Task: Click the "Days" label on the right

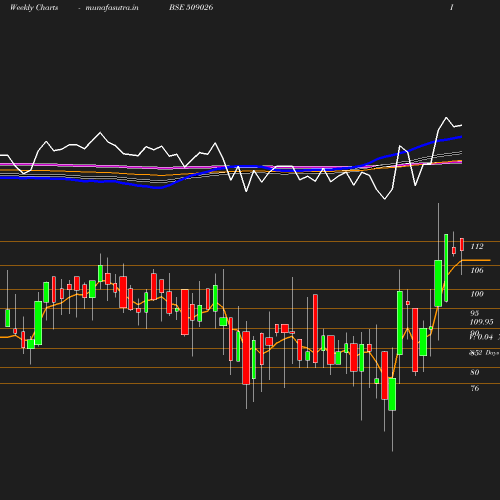Action: pos(492,353)
